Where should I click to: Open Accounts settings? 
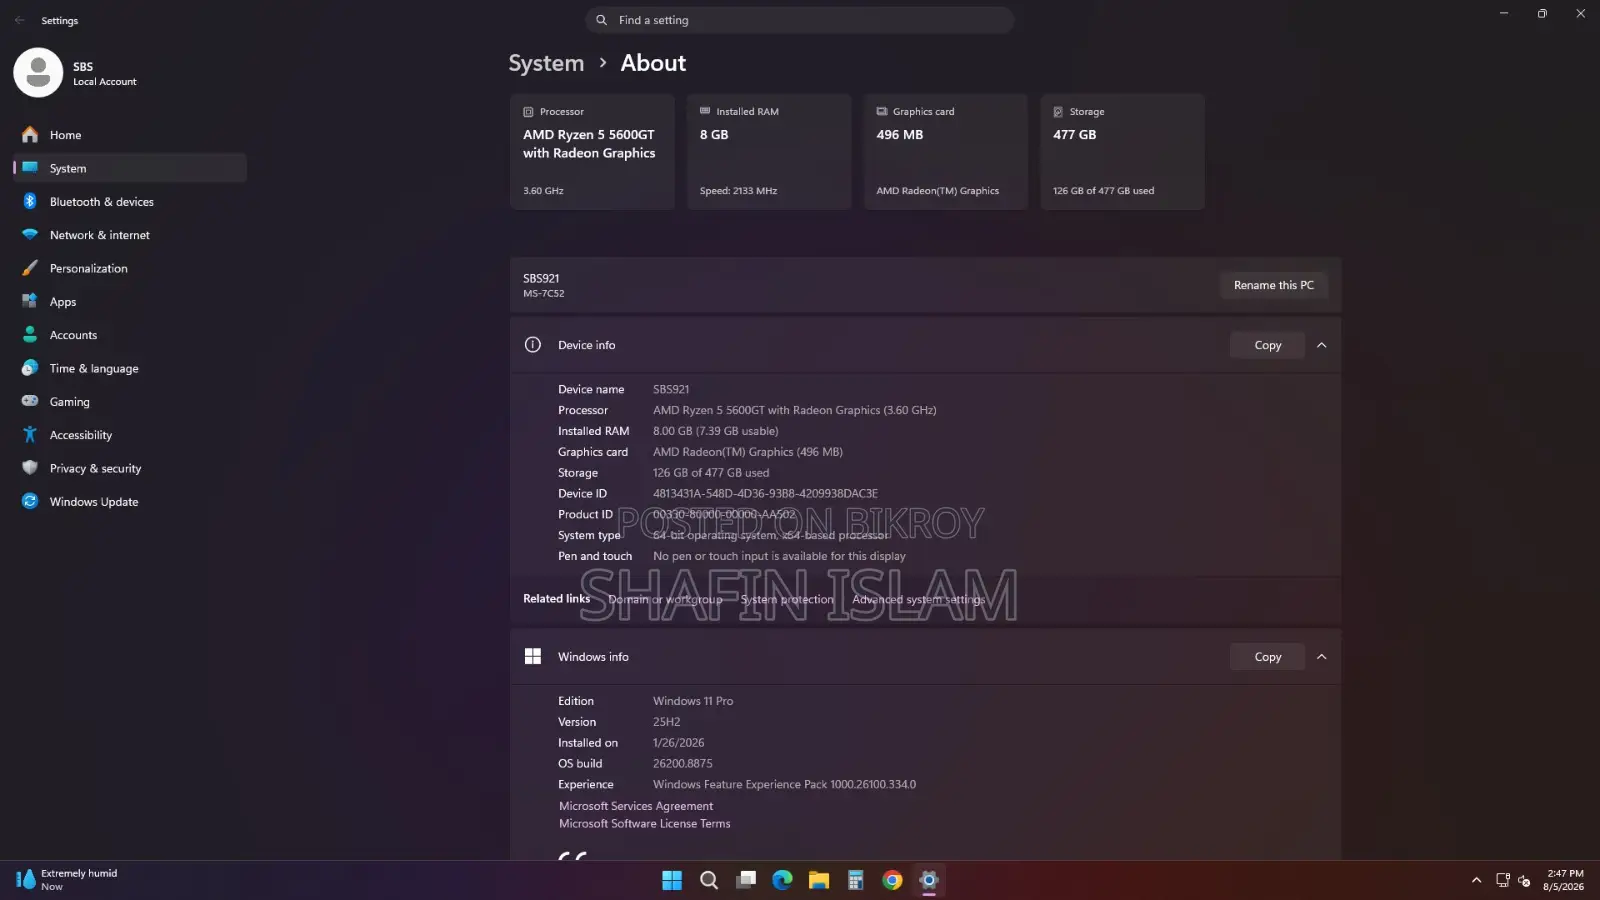[x=130, y=335]
